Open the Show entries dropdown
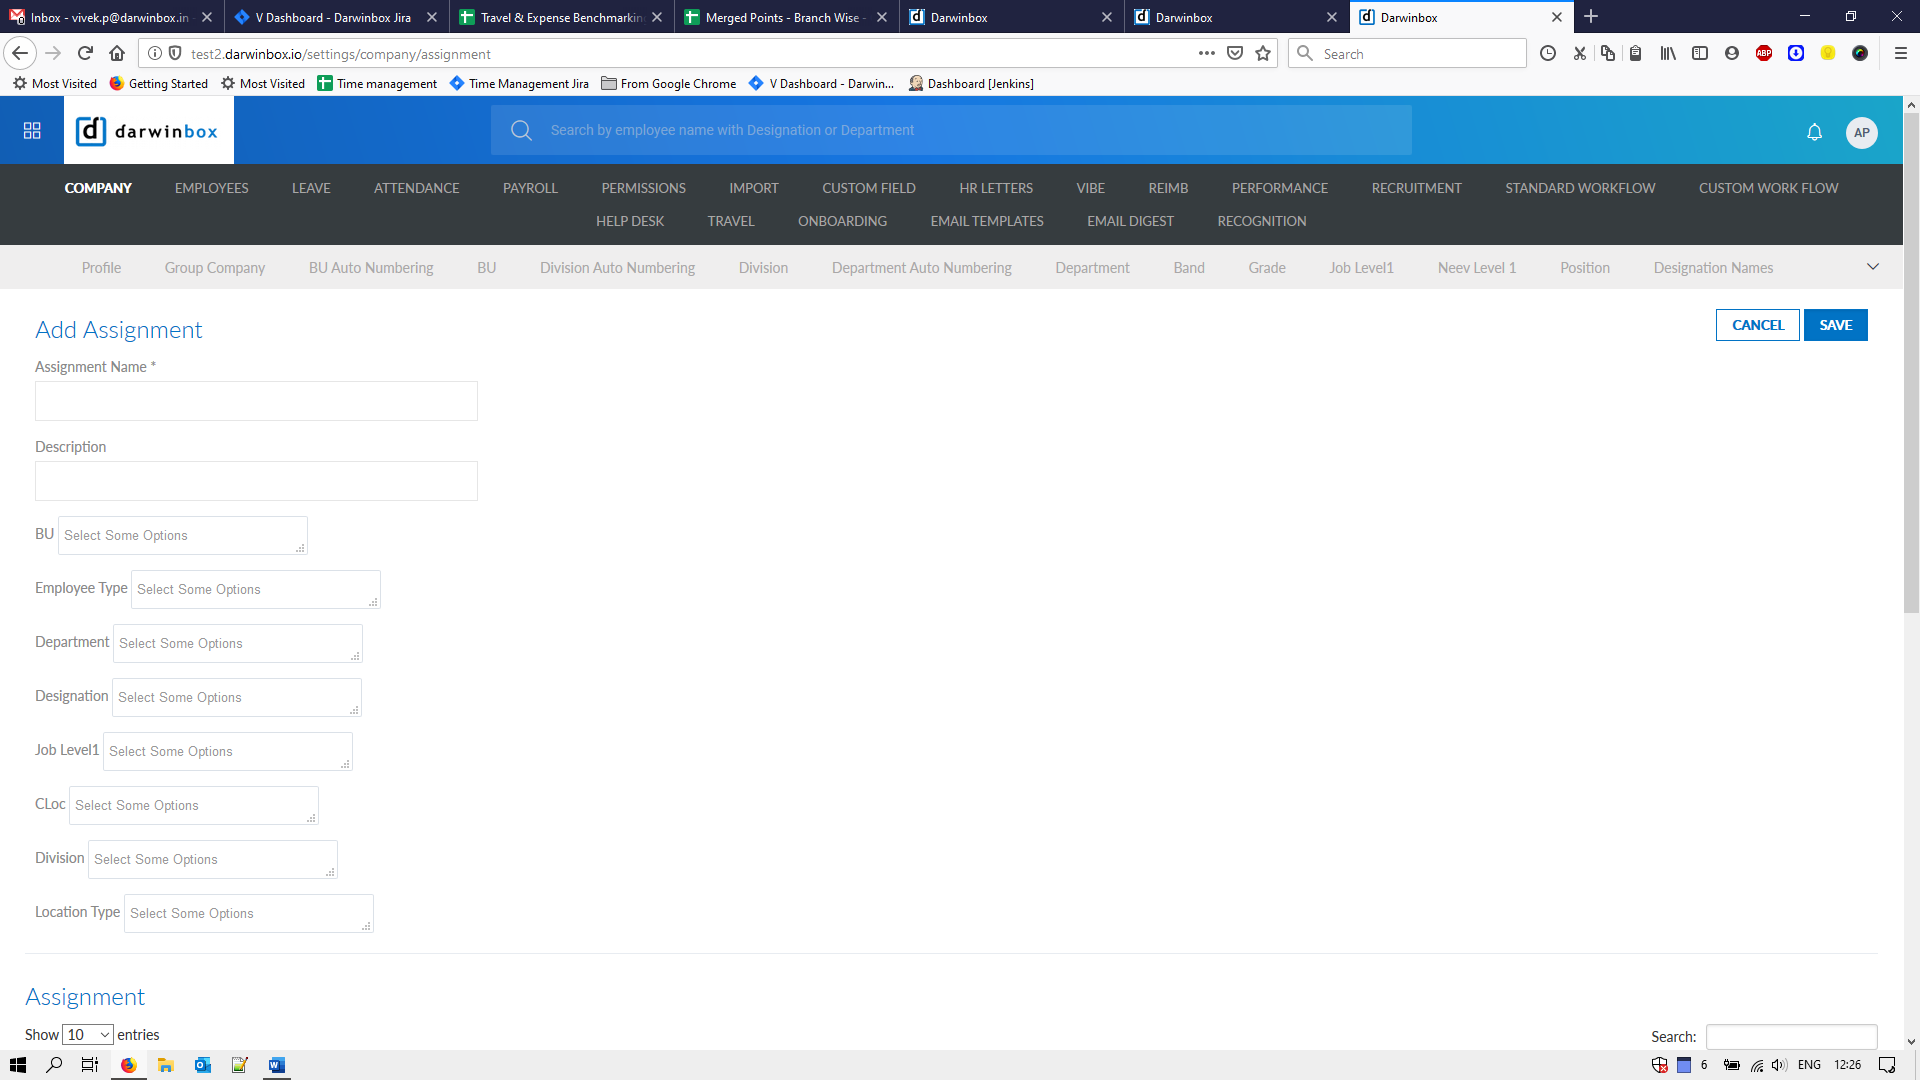This screenshot has height=1080, width=1920. click(x=87, y=1035)
